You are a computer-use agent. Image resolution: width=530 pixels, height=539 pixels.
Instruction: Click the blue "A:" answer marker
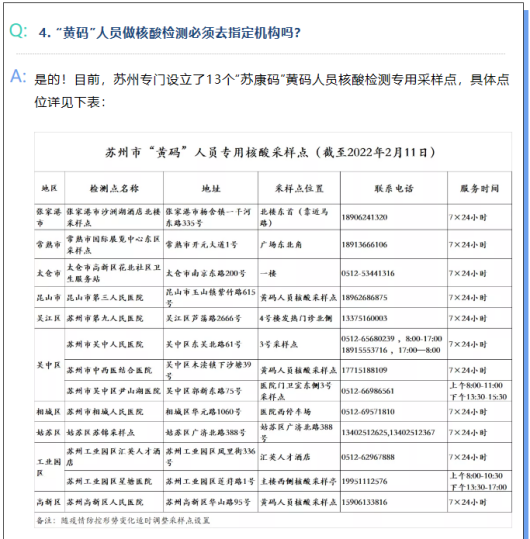click(x=18, y=76)
